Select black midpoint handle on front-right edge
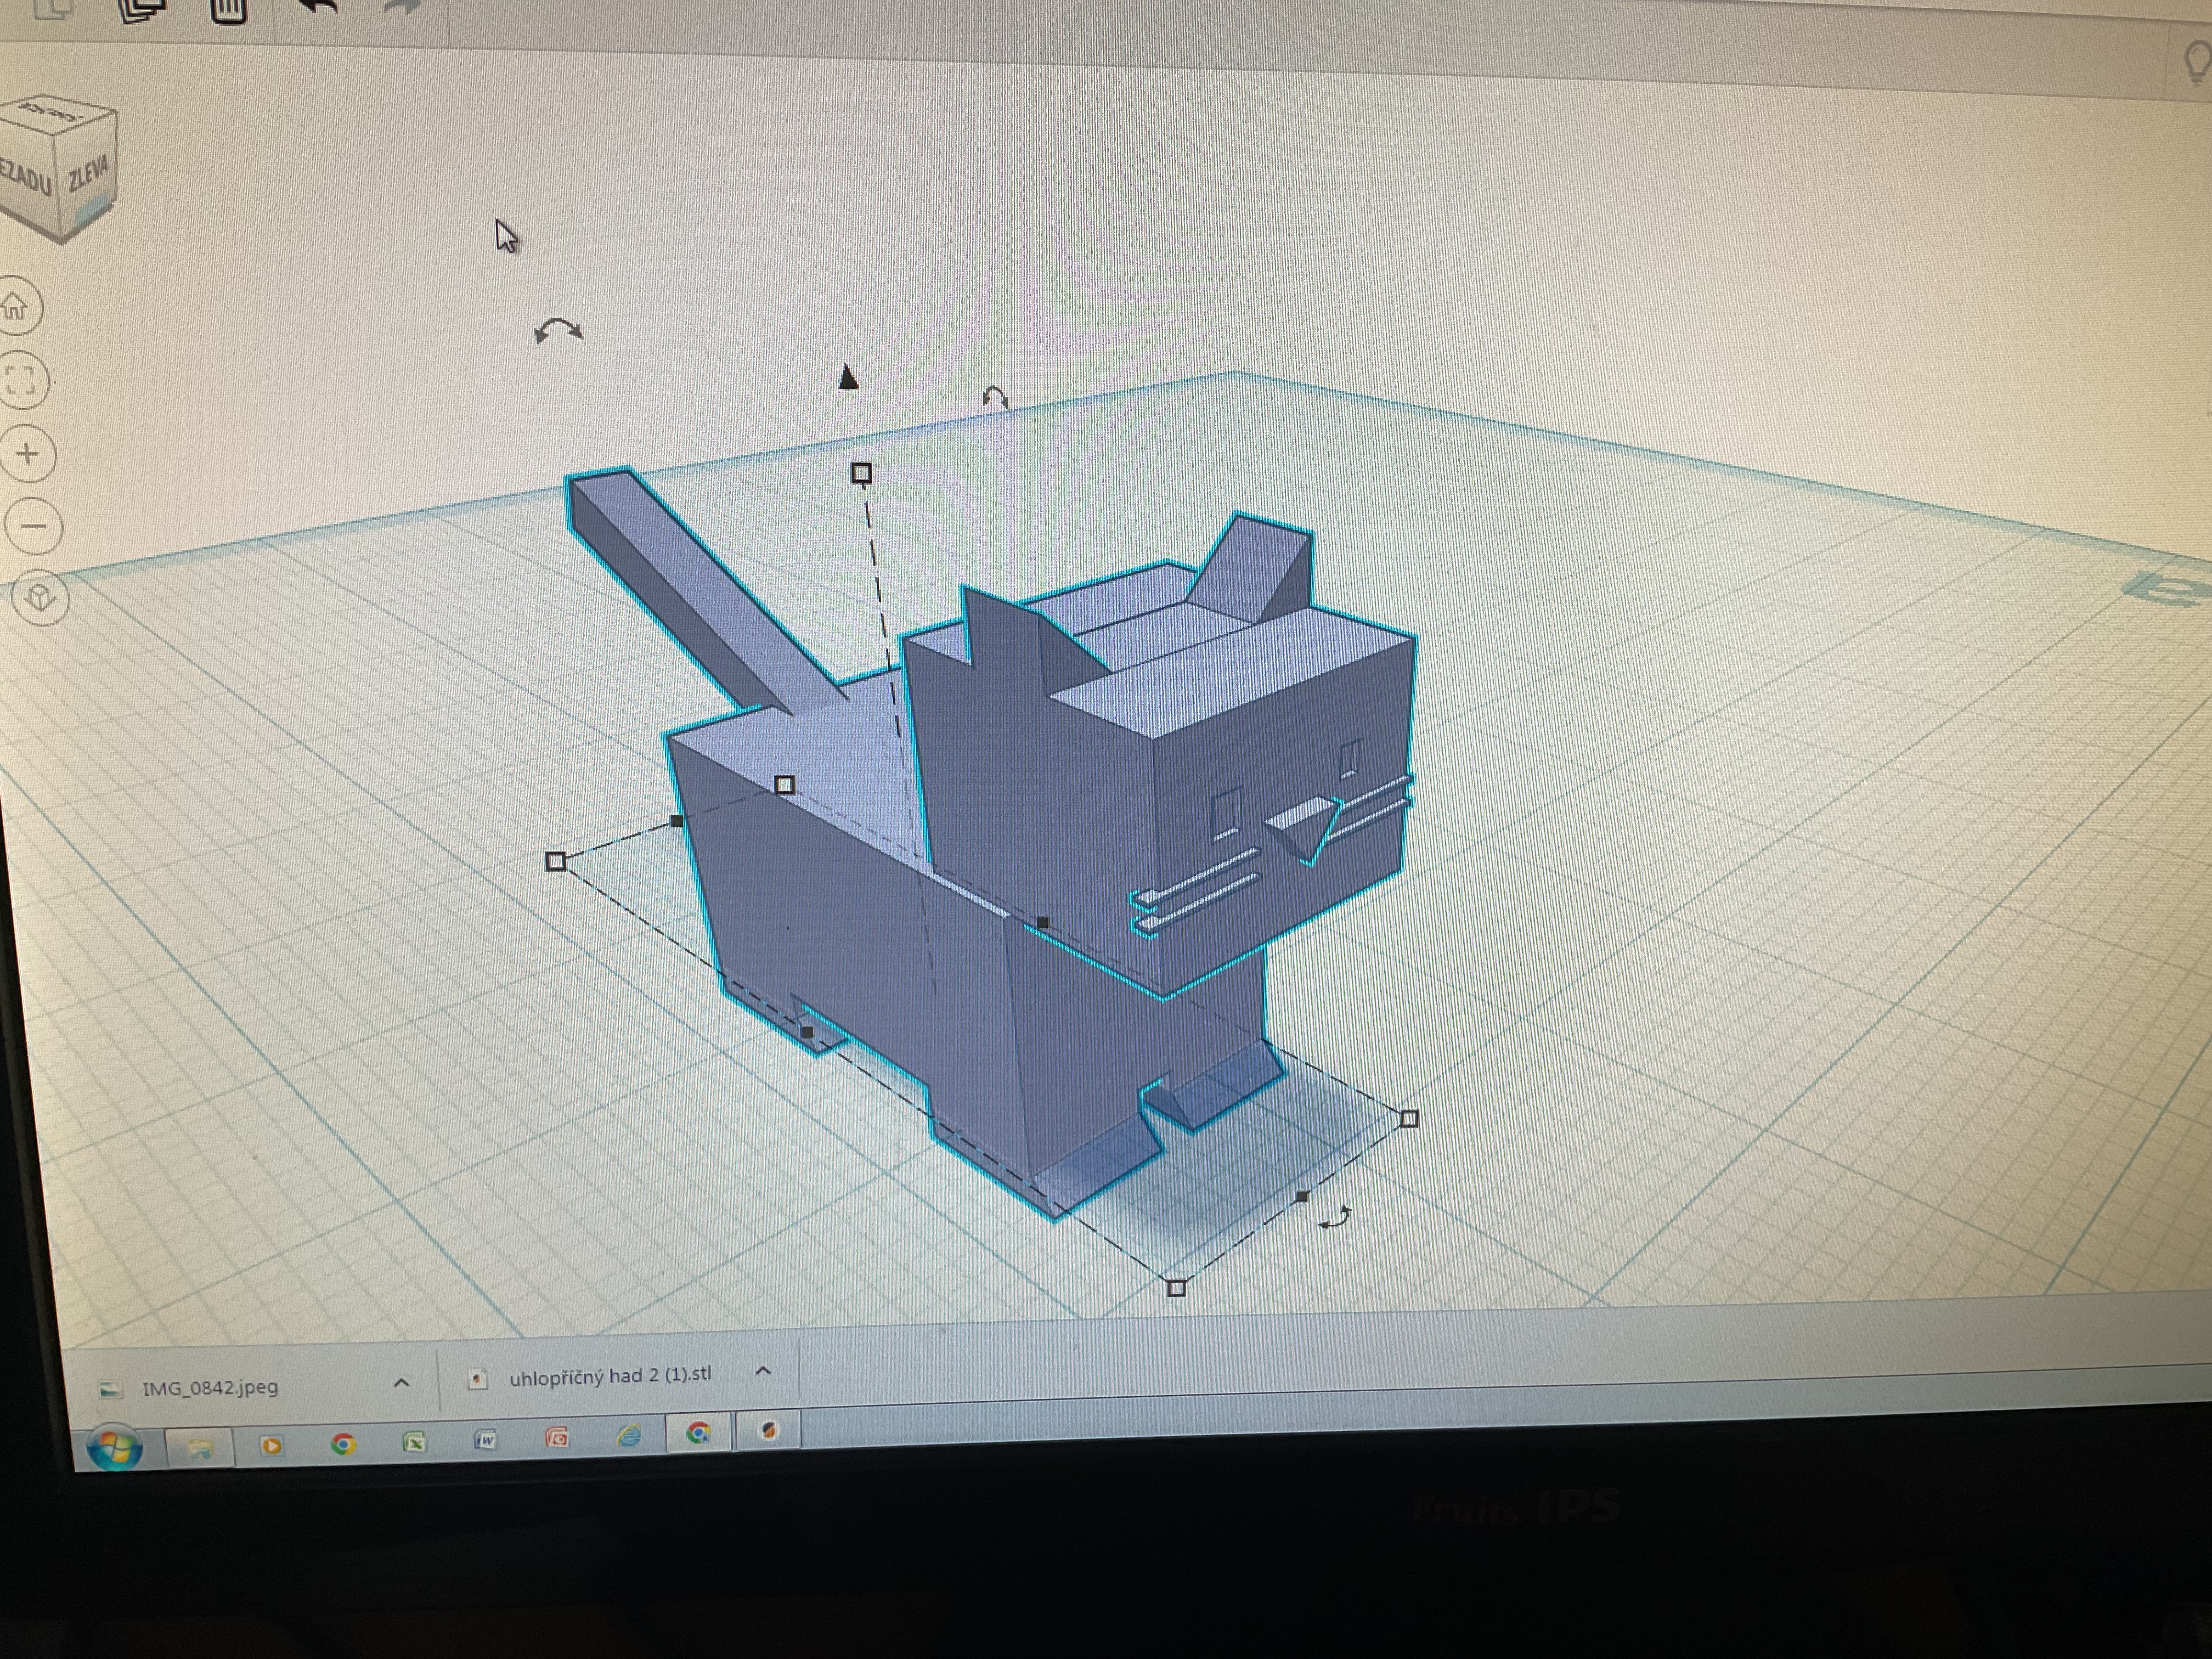This screenshot has width=2212, height=1659. tap(1302, 1196)
